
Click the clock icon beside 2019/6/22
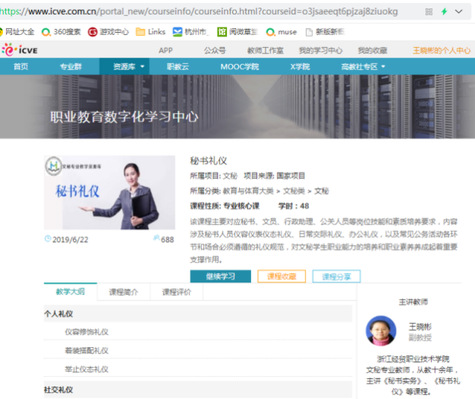tap(48, 239)
